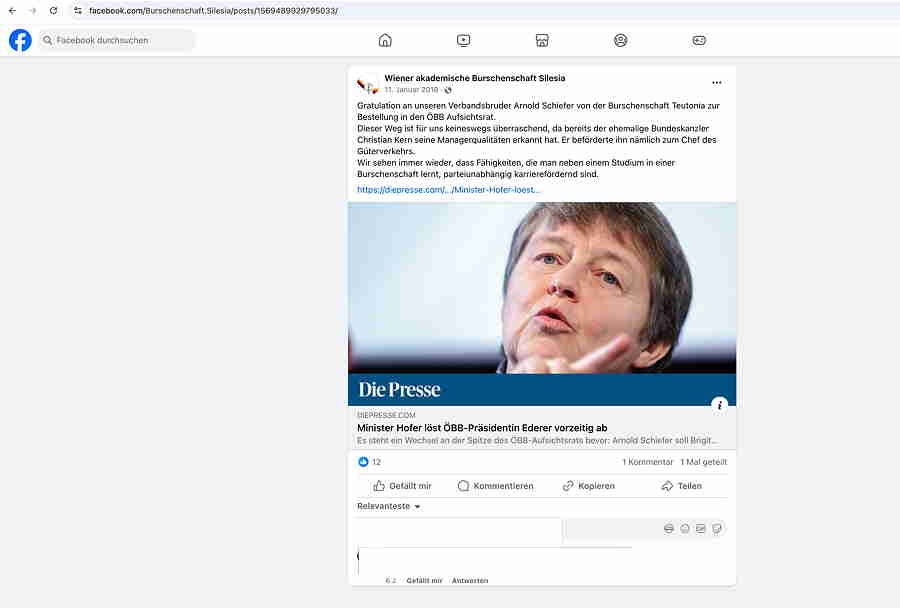This screenshot has height=608, width=900.
Task: Click the 'Kommentieren' button
Action: [496, 486]
